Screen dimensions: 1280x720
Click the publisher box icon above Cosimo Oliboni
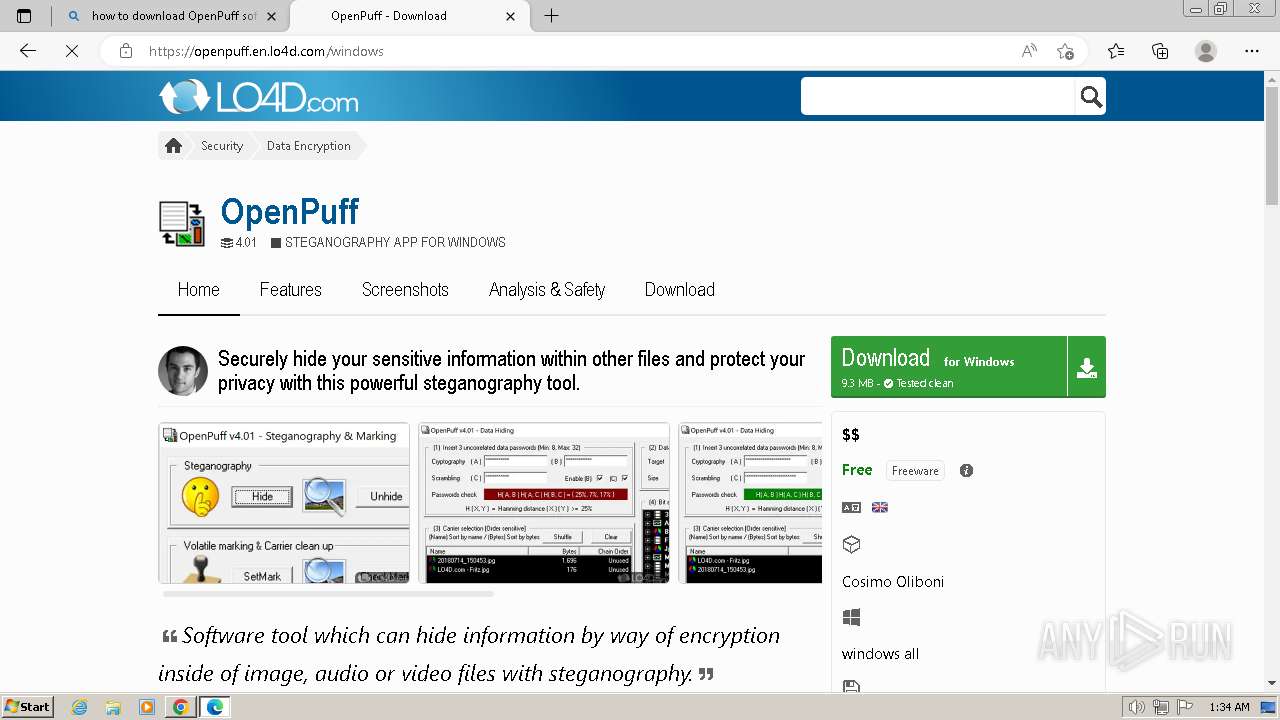click(x=851, y=544)
